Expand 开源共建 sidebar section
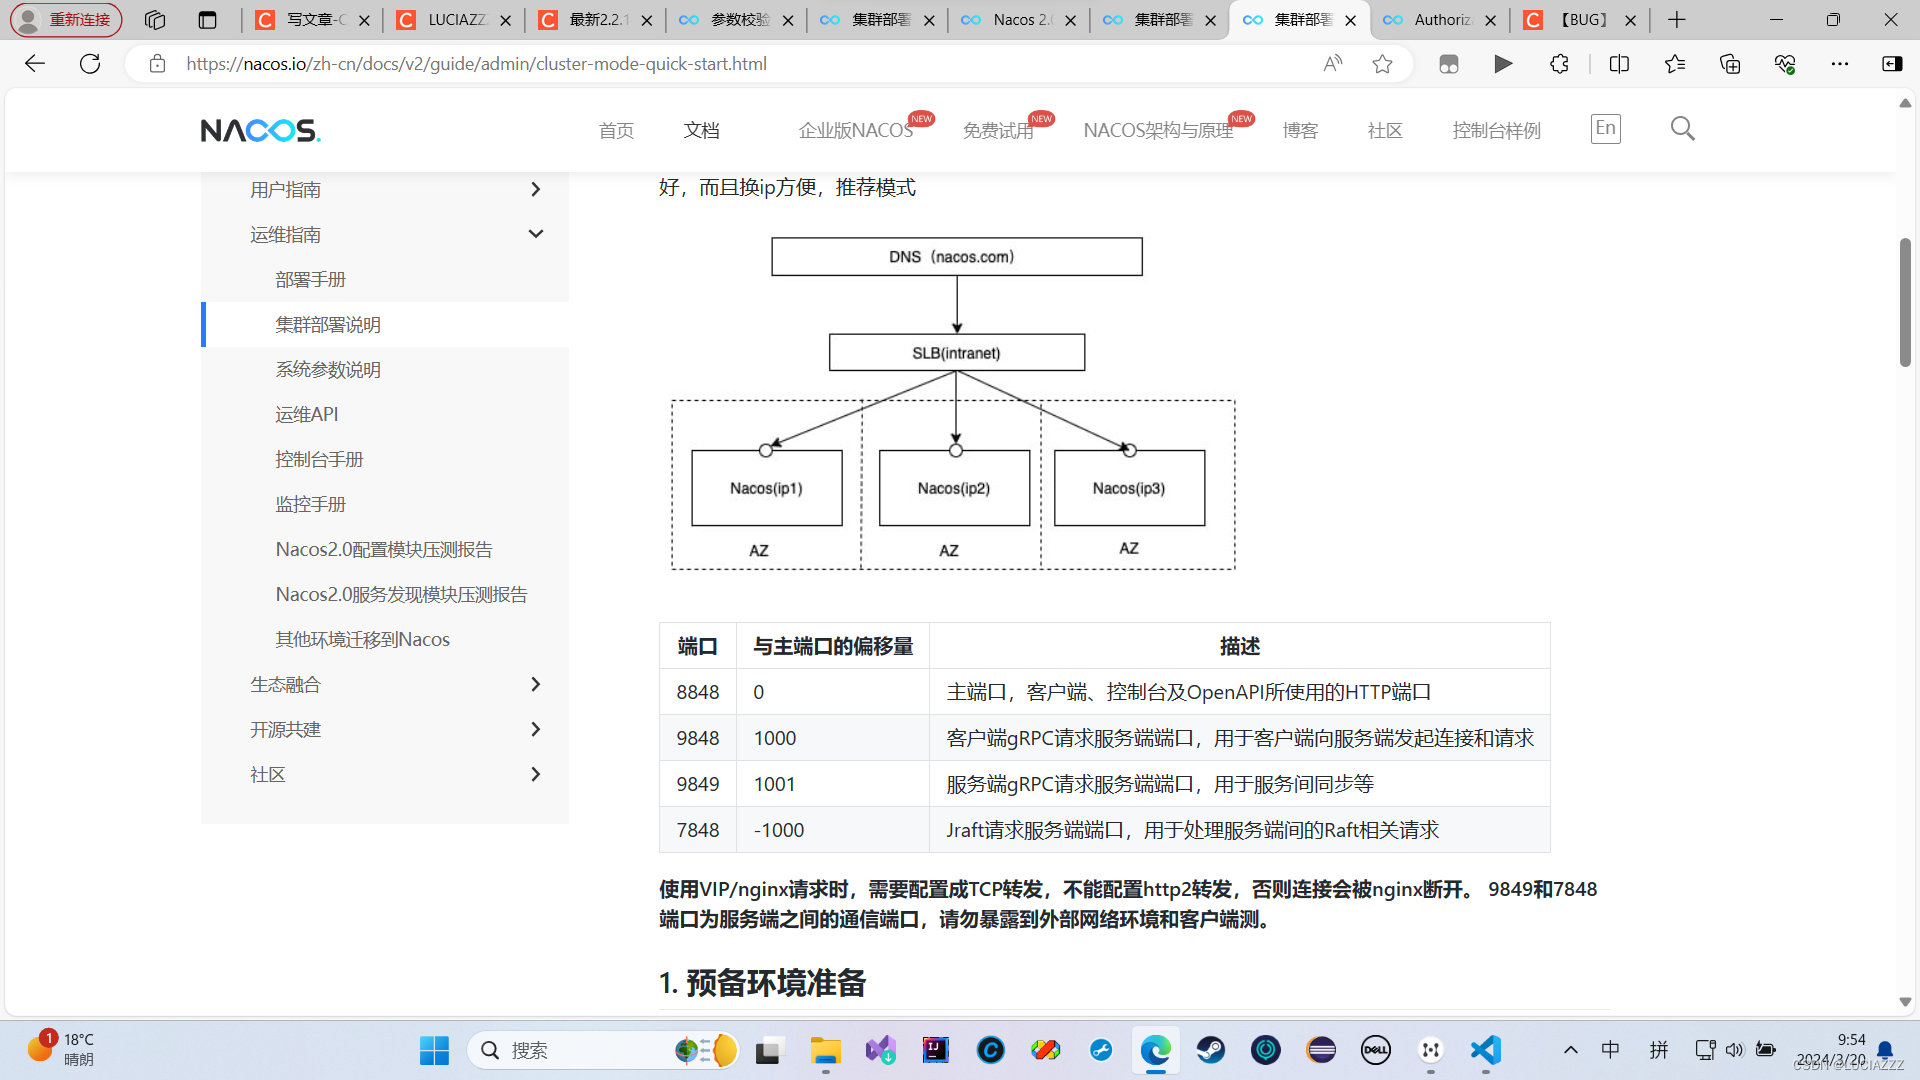The image size is (1920, 1080). [x=536, y=729]
